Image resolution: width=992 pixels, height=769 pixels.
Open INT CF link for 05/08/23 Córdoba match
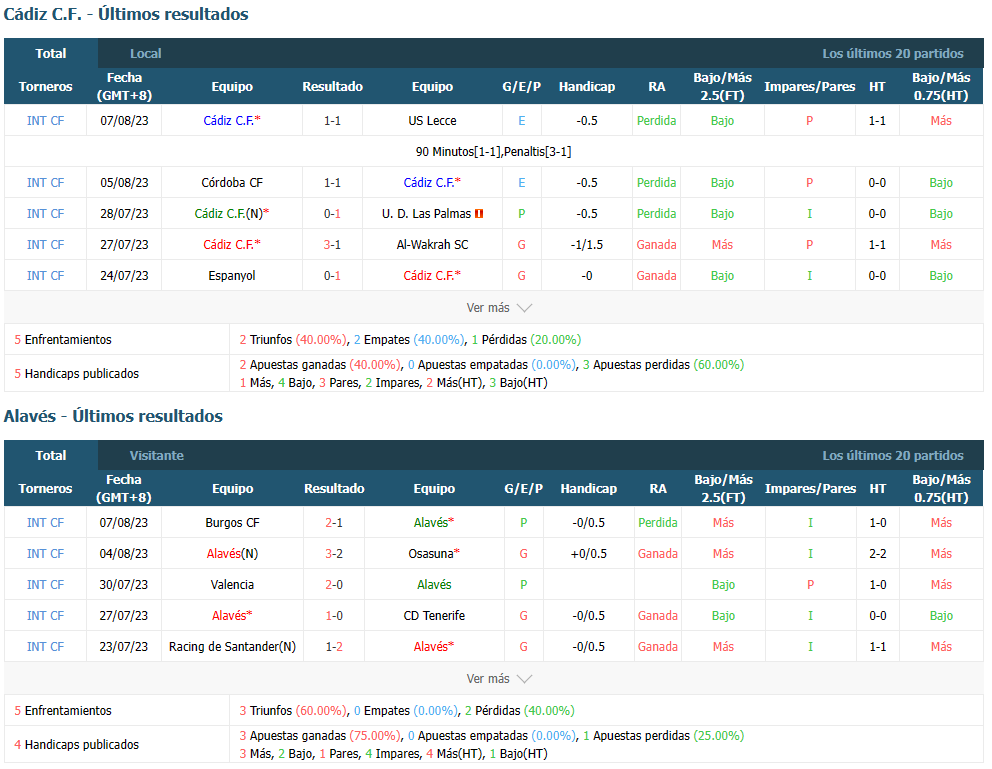46,183
